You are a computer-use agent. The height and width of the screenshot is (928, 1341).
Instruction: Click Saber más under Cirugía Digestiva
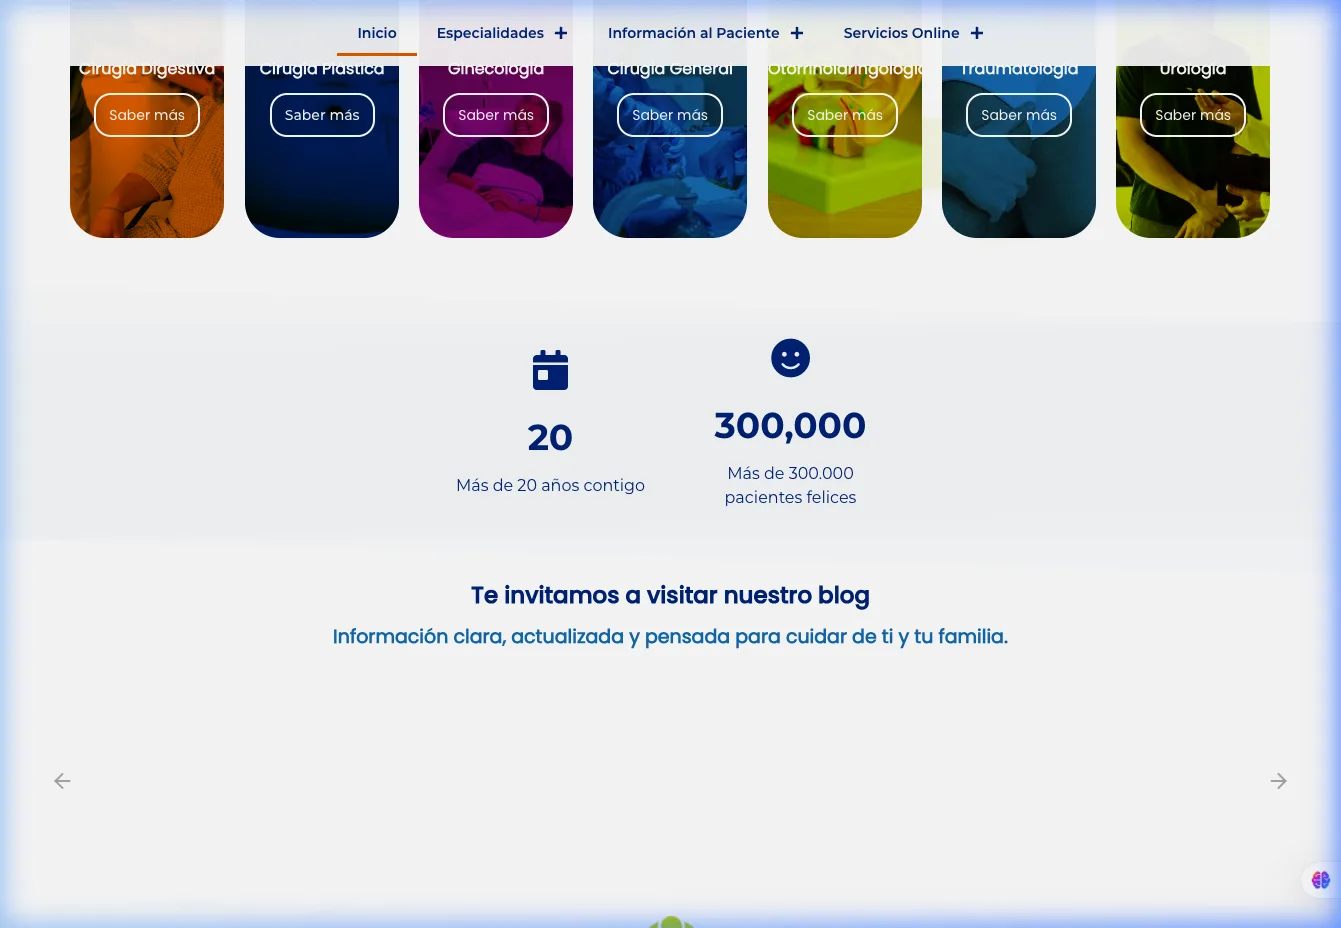click(146, 115)
